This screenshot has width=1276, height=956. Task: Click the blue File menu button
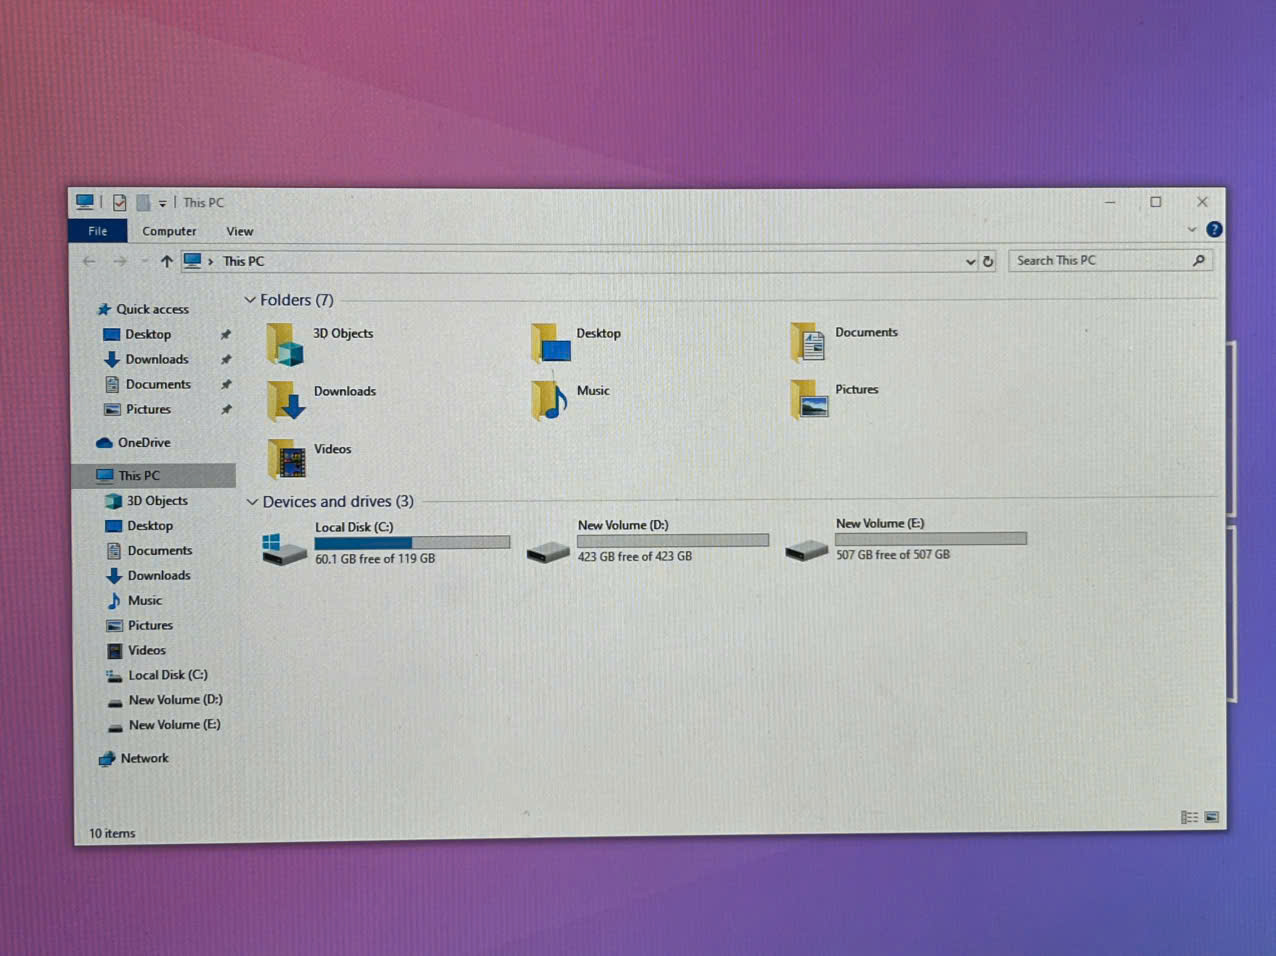(97, 231)
